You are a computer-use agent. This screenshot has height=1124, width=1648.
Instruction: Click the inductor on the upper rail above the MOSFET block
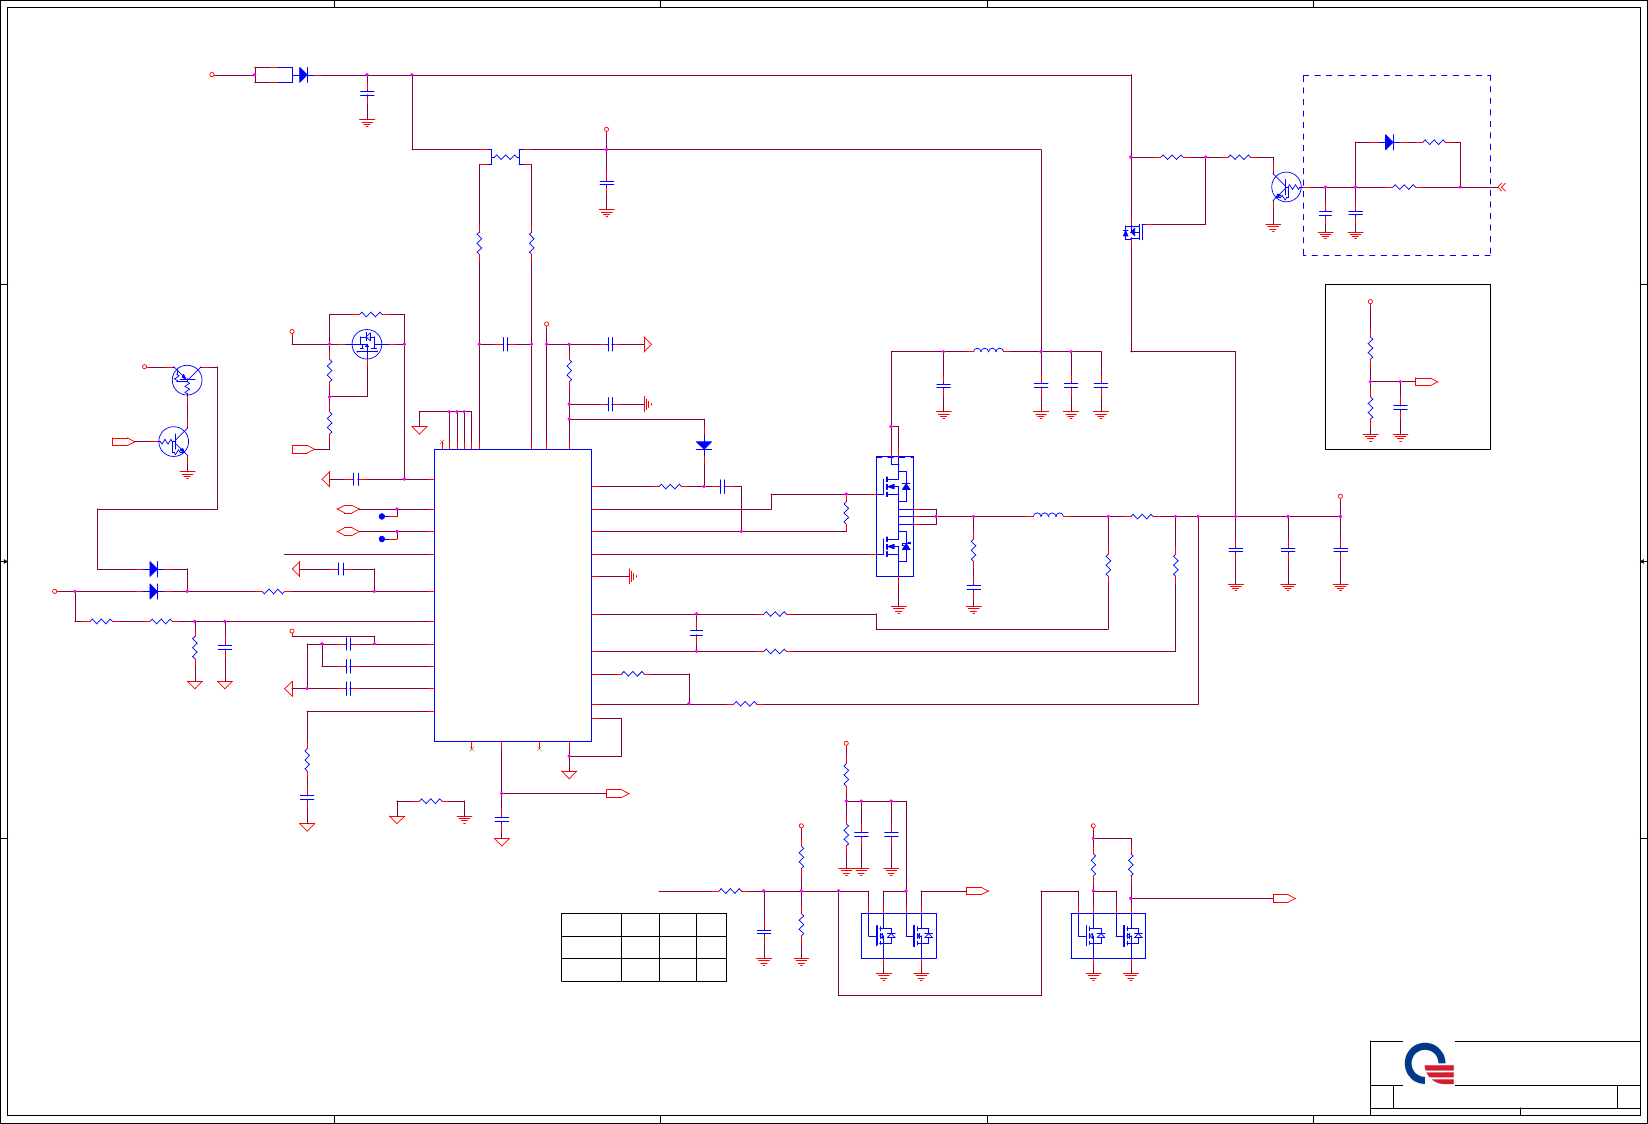click(x=988, y=351)
